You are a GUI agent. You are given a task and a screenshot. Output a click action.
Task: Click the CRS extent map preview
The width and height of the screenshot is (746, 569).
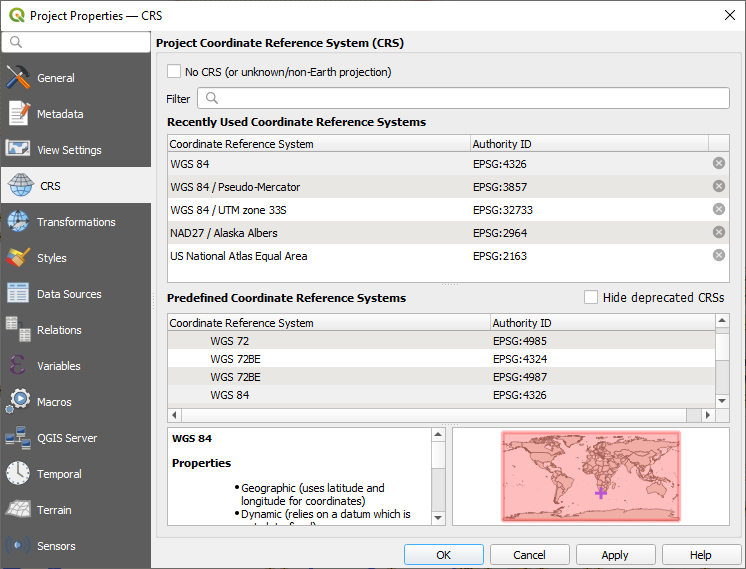click(590, 476)
